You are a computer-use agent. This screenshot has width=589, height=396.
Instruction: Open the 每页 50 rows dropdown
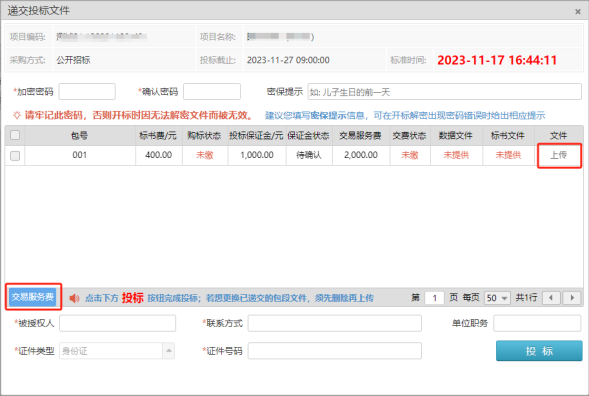coord(497,298)
